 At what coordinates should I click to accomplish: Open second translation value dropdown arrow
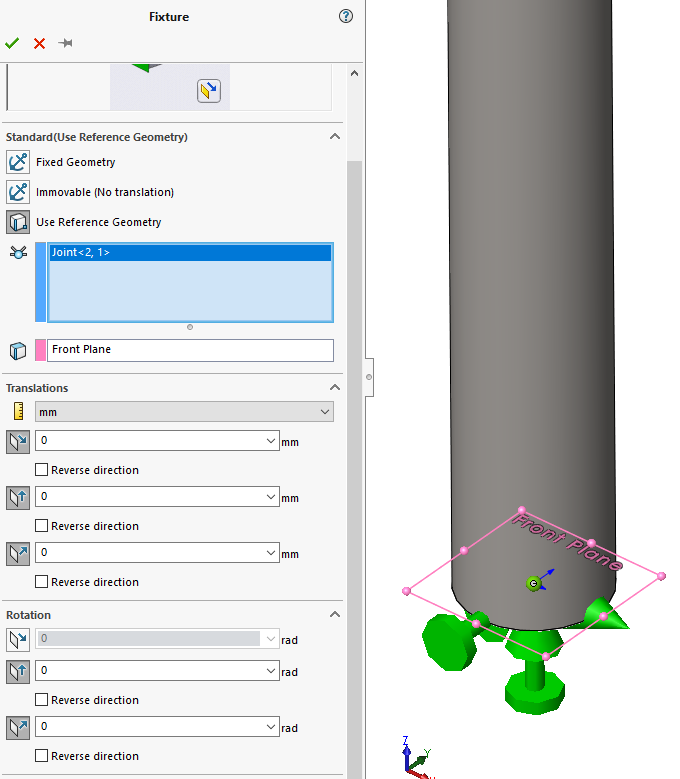click(x=271, y=497)
